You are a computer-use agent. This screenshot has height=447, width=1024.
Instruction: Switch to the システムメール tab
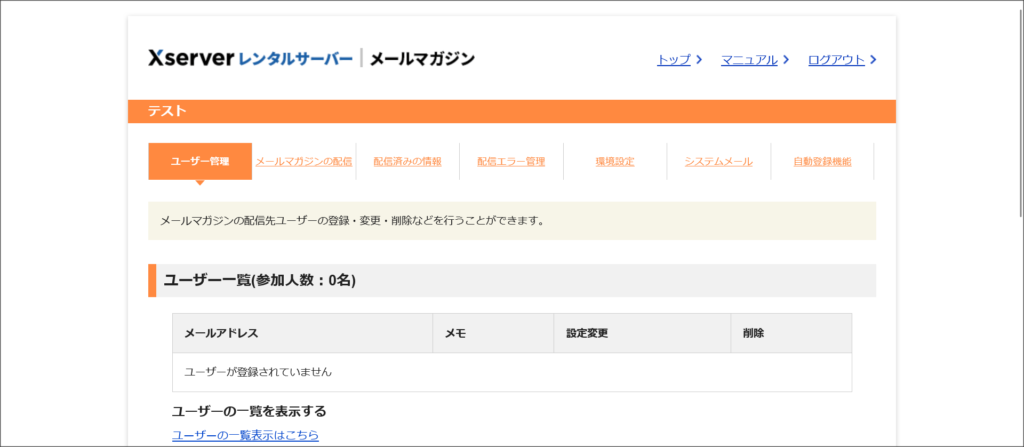[x=718, y=162]
